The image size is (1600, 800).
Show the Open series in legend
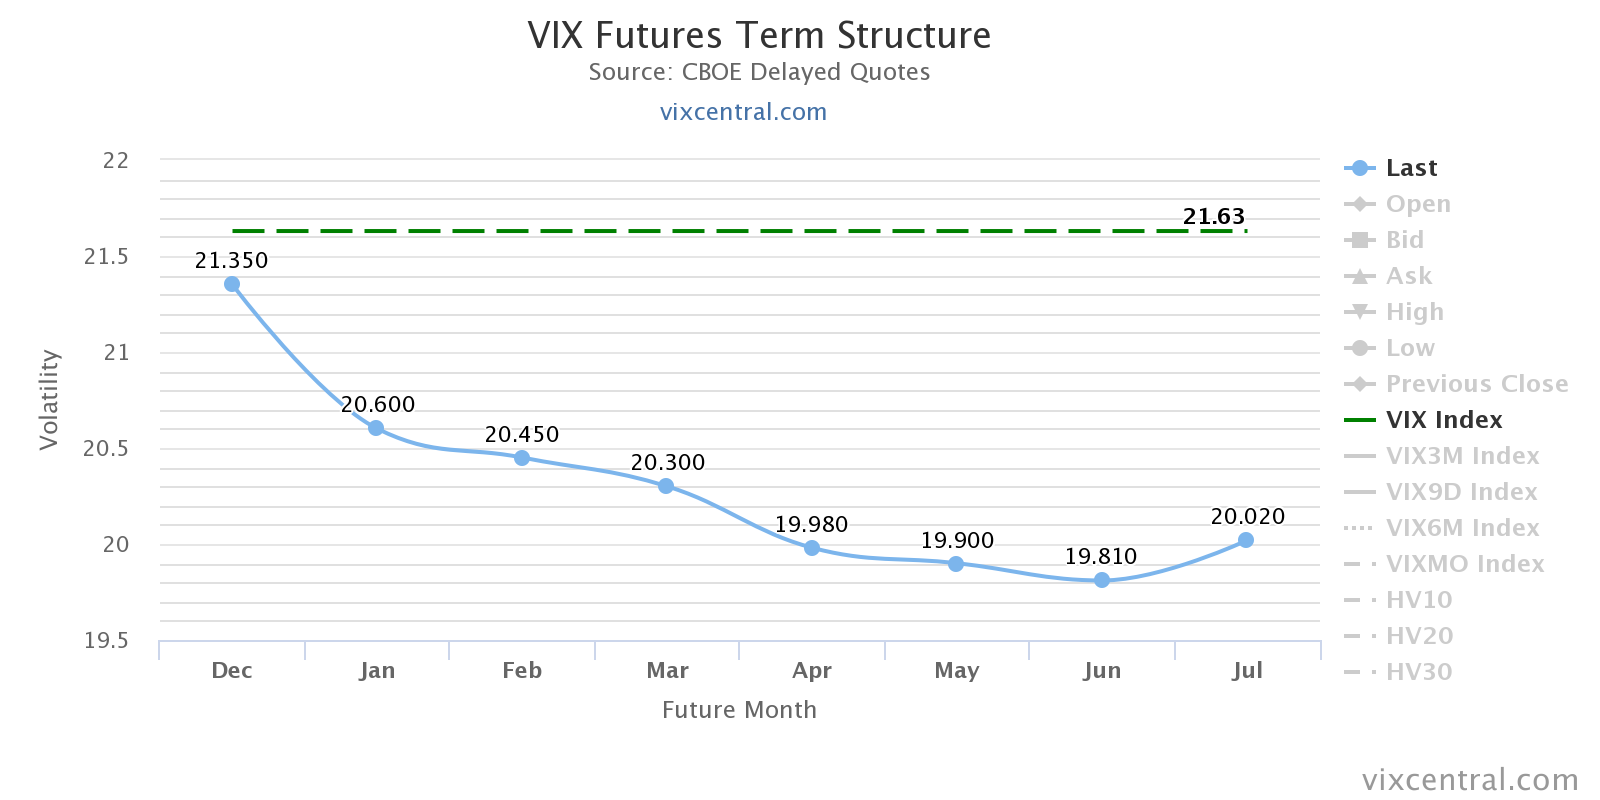coord(1417,204)
